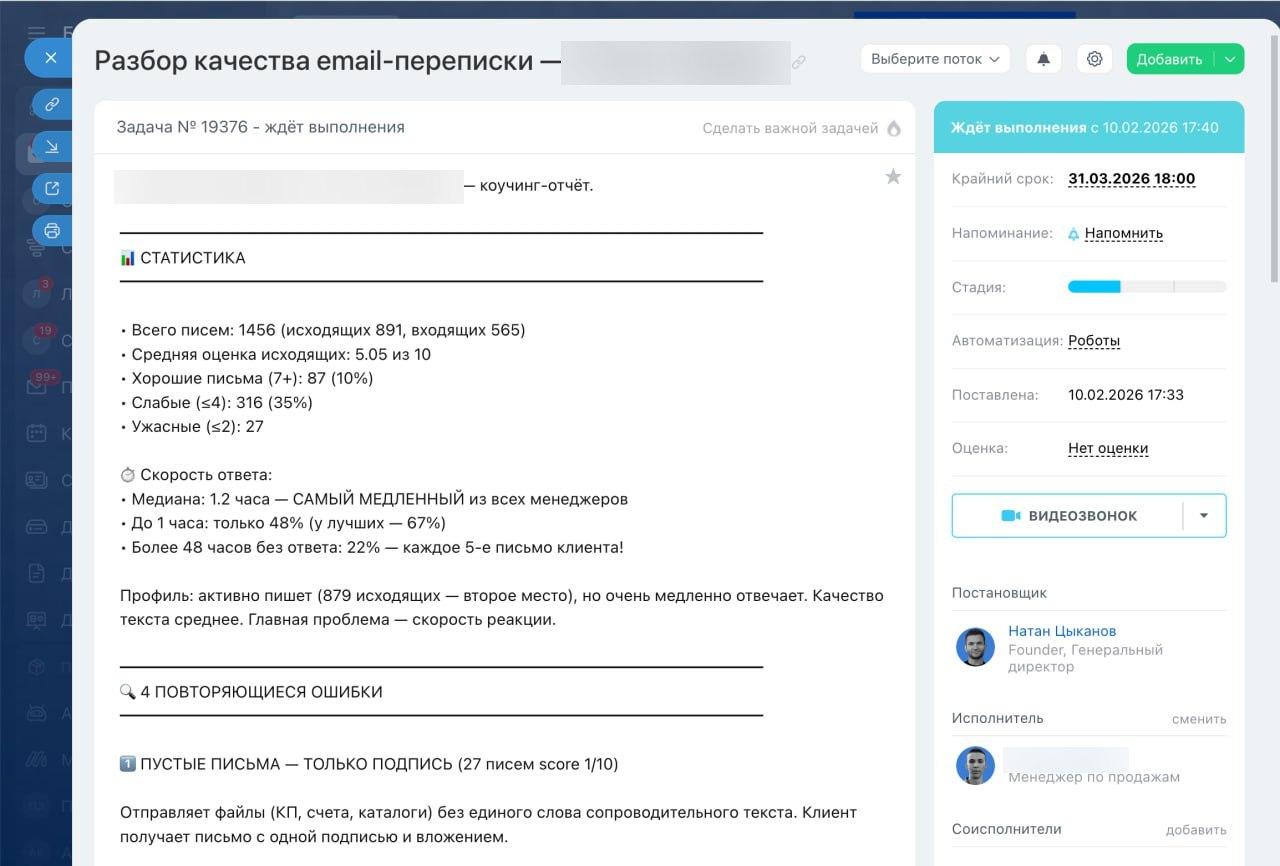Start a call with the 'ВИДЕОЗВОНОК' button
Image resolution: width=1280 pixels, height=866 pixels.
(1067, 516)
